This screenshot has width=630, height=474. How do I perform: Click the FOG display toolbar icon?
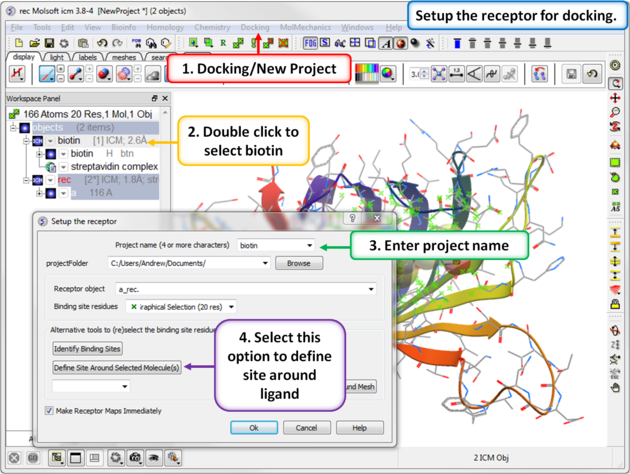310,44
